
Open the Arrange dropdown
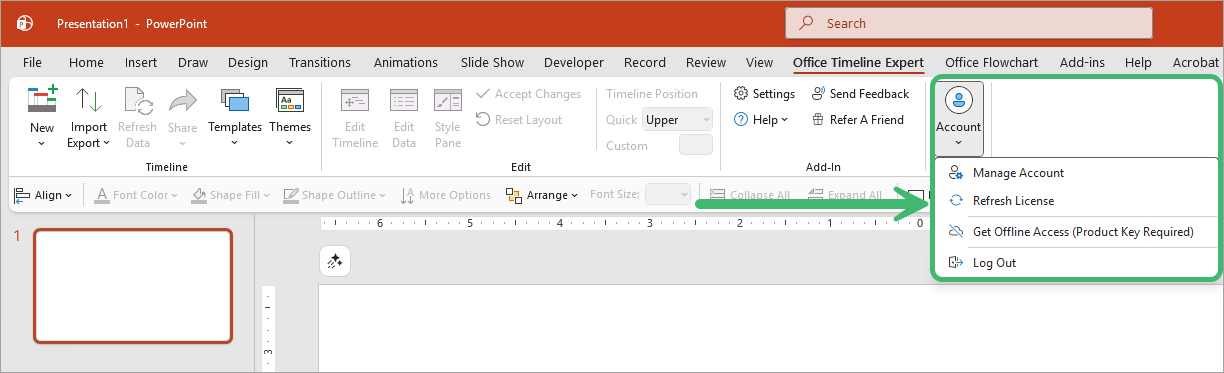541,195
